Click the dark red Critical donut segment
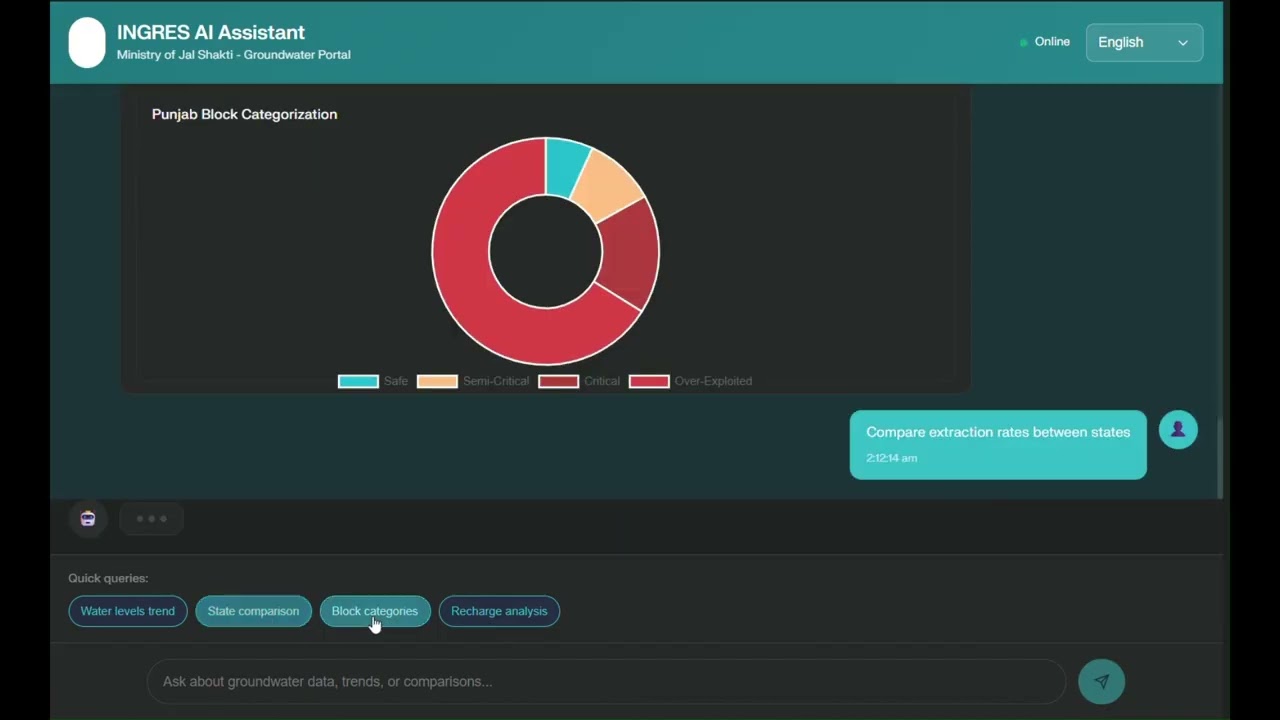Screen dimensions: 1280x720 coord(630,254)
